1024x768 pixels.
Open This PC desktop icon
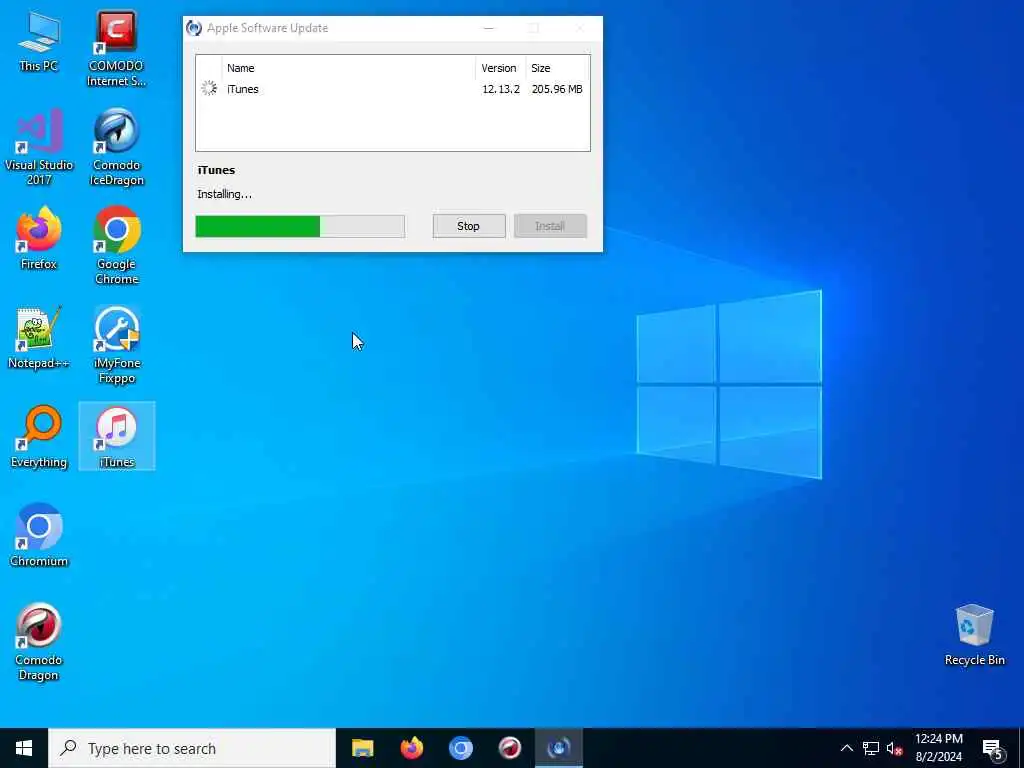click(39, 42)
